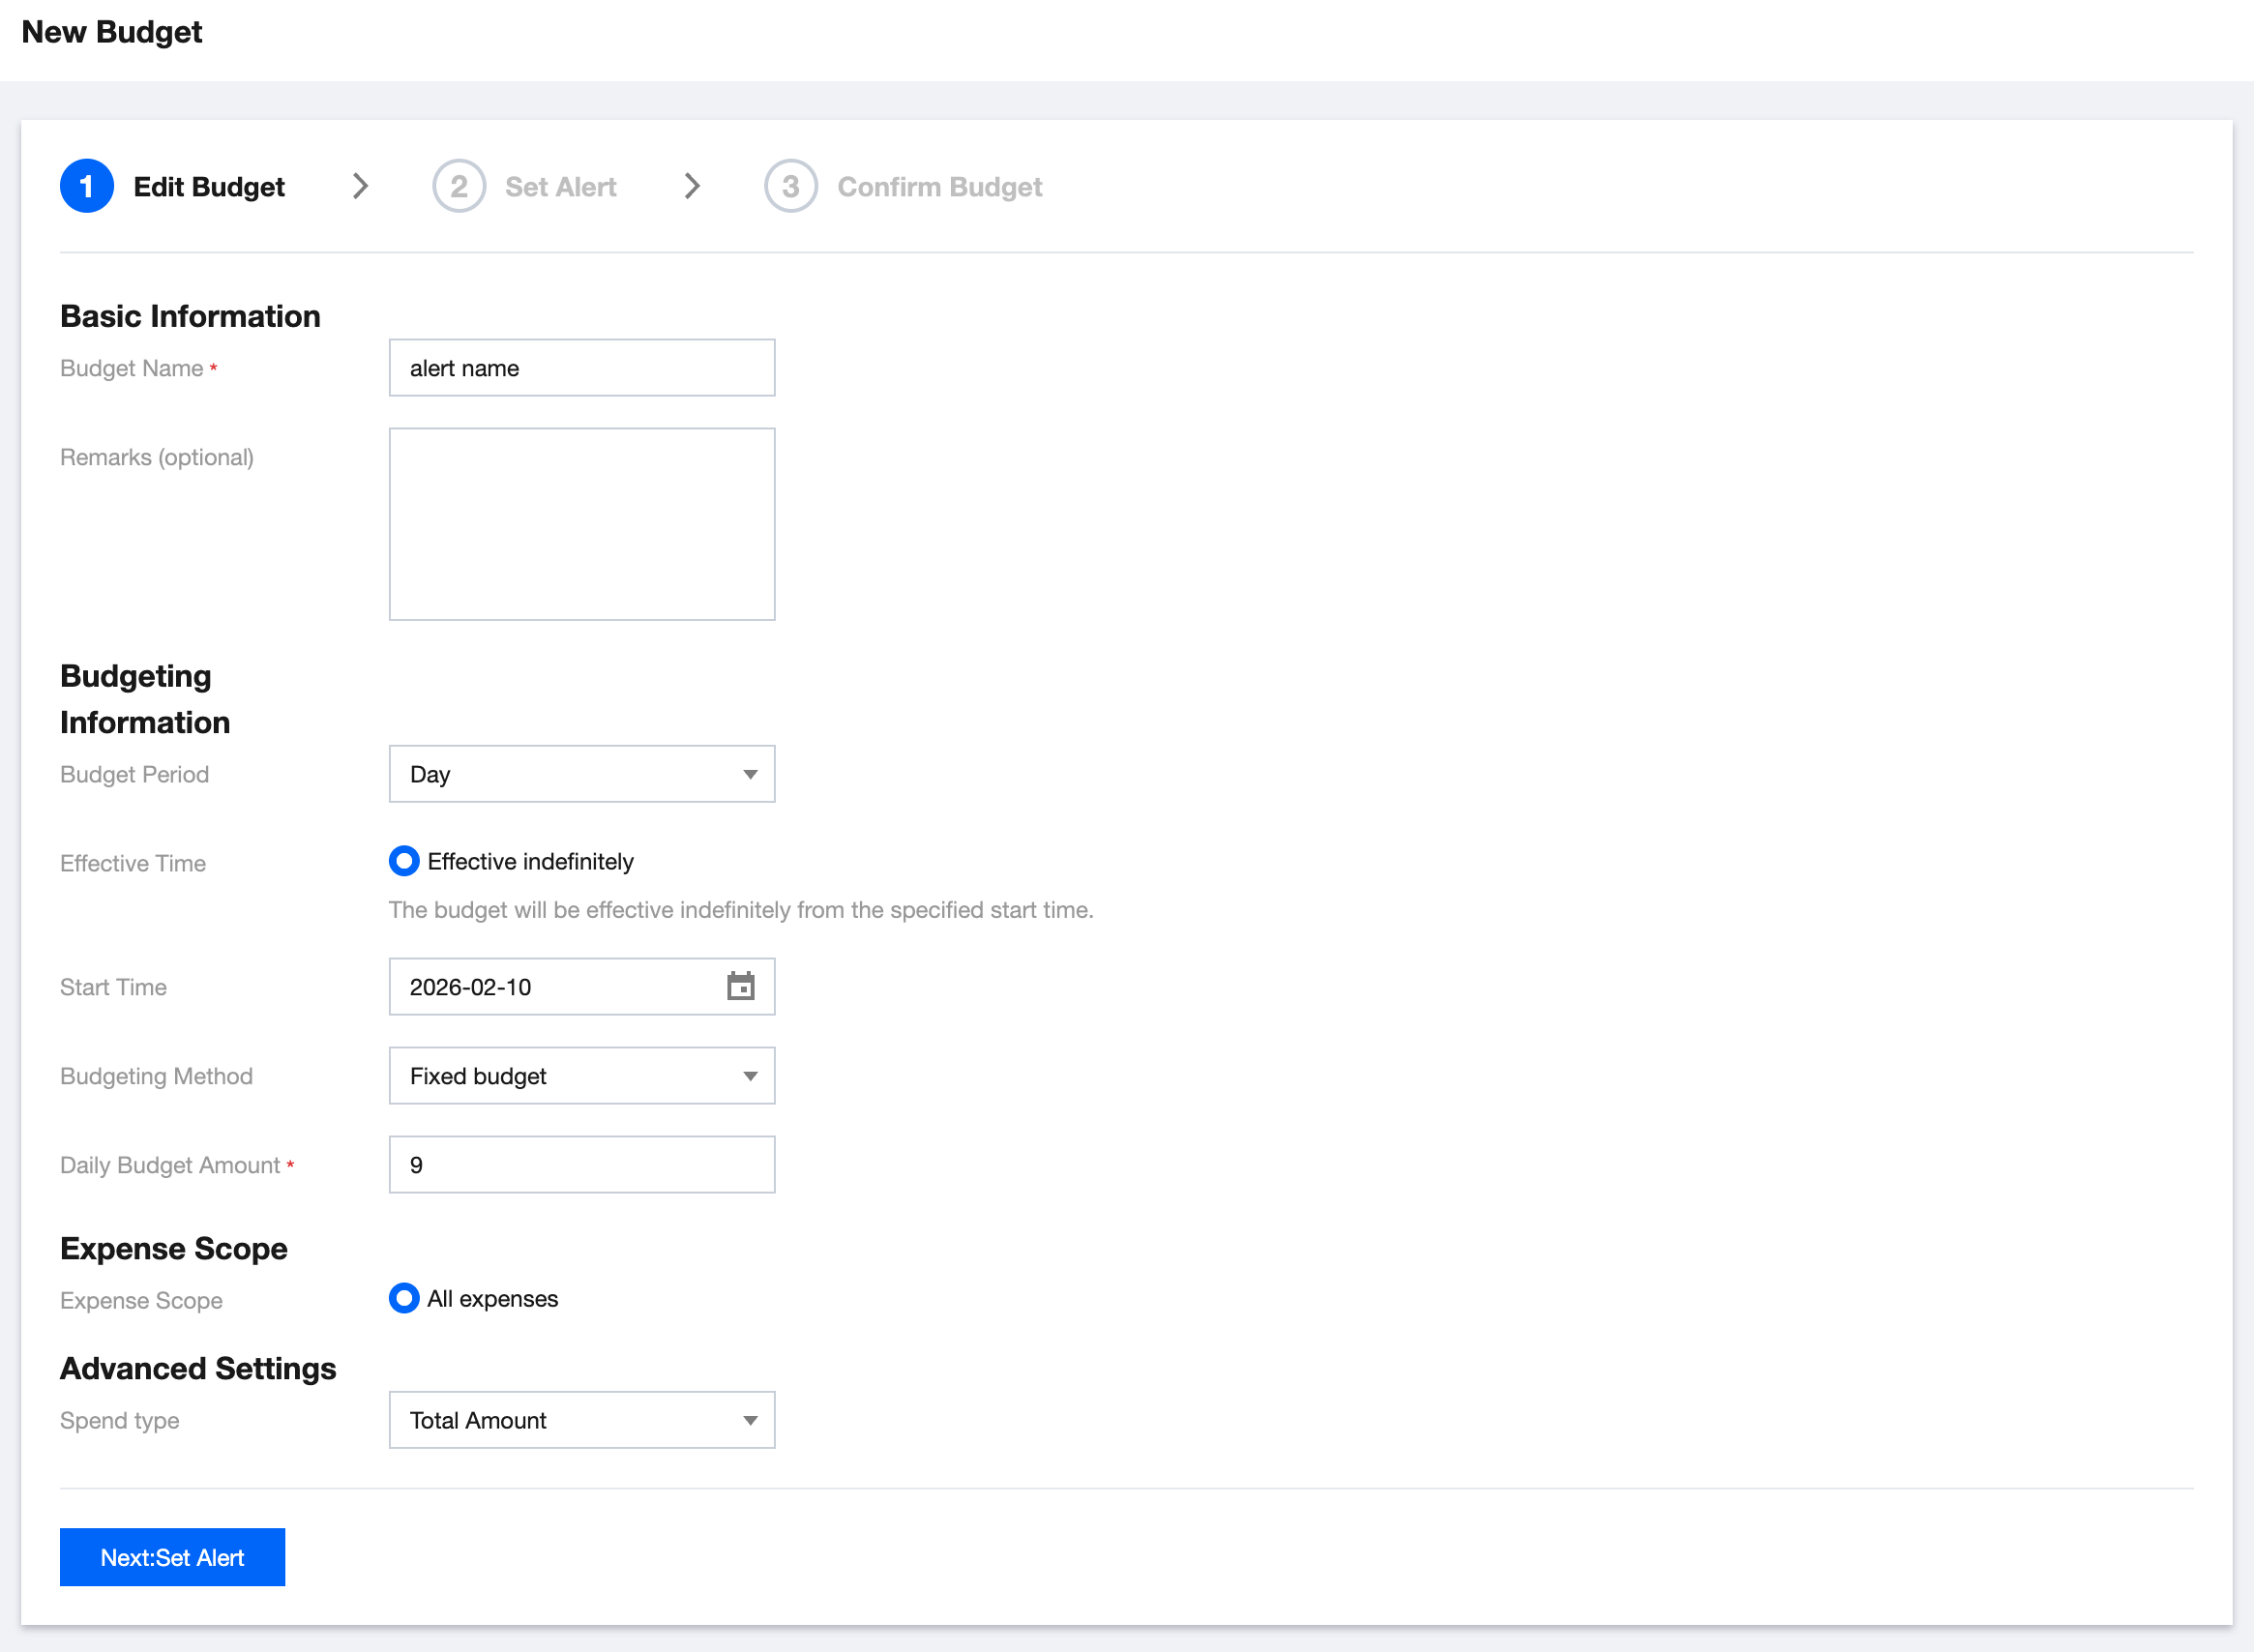Click the step 2 circle icon
This screenshot has height=1652, width=2254.
pos(459,186)
